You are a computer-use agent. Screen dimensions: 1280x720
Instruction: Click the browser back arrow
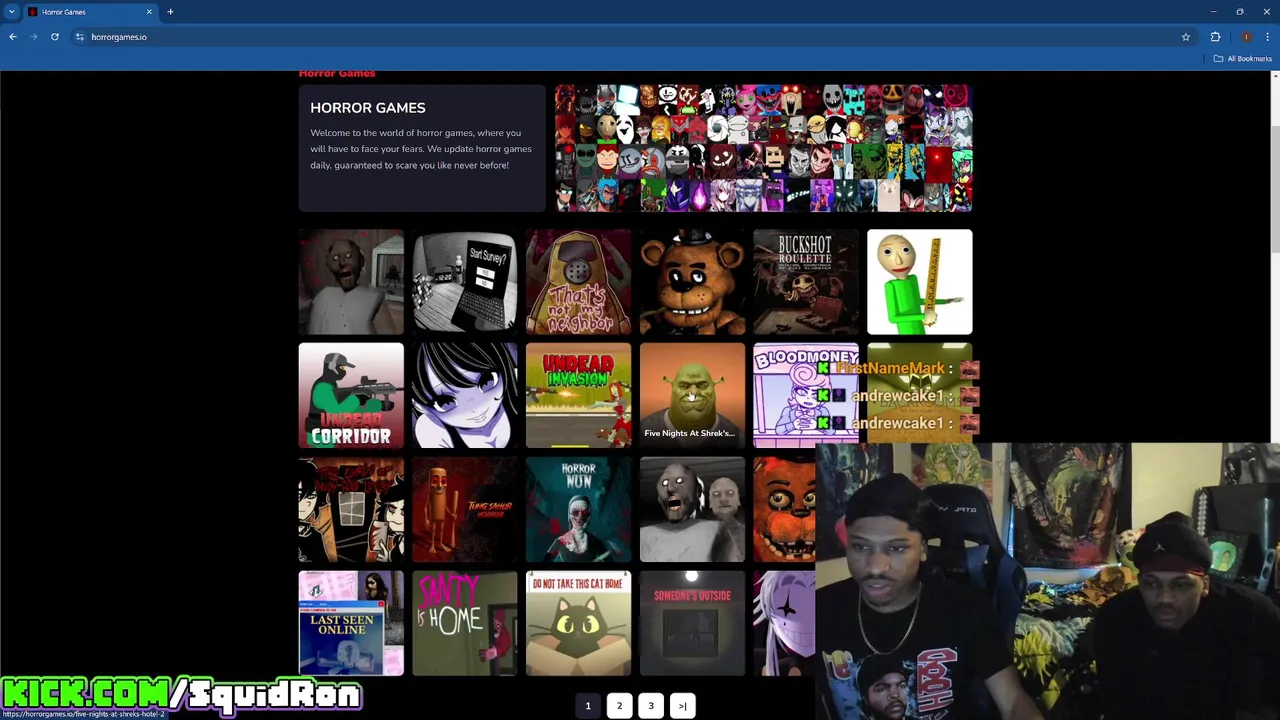[x=13, y=37]
